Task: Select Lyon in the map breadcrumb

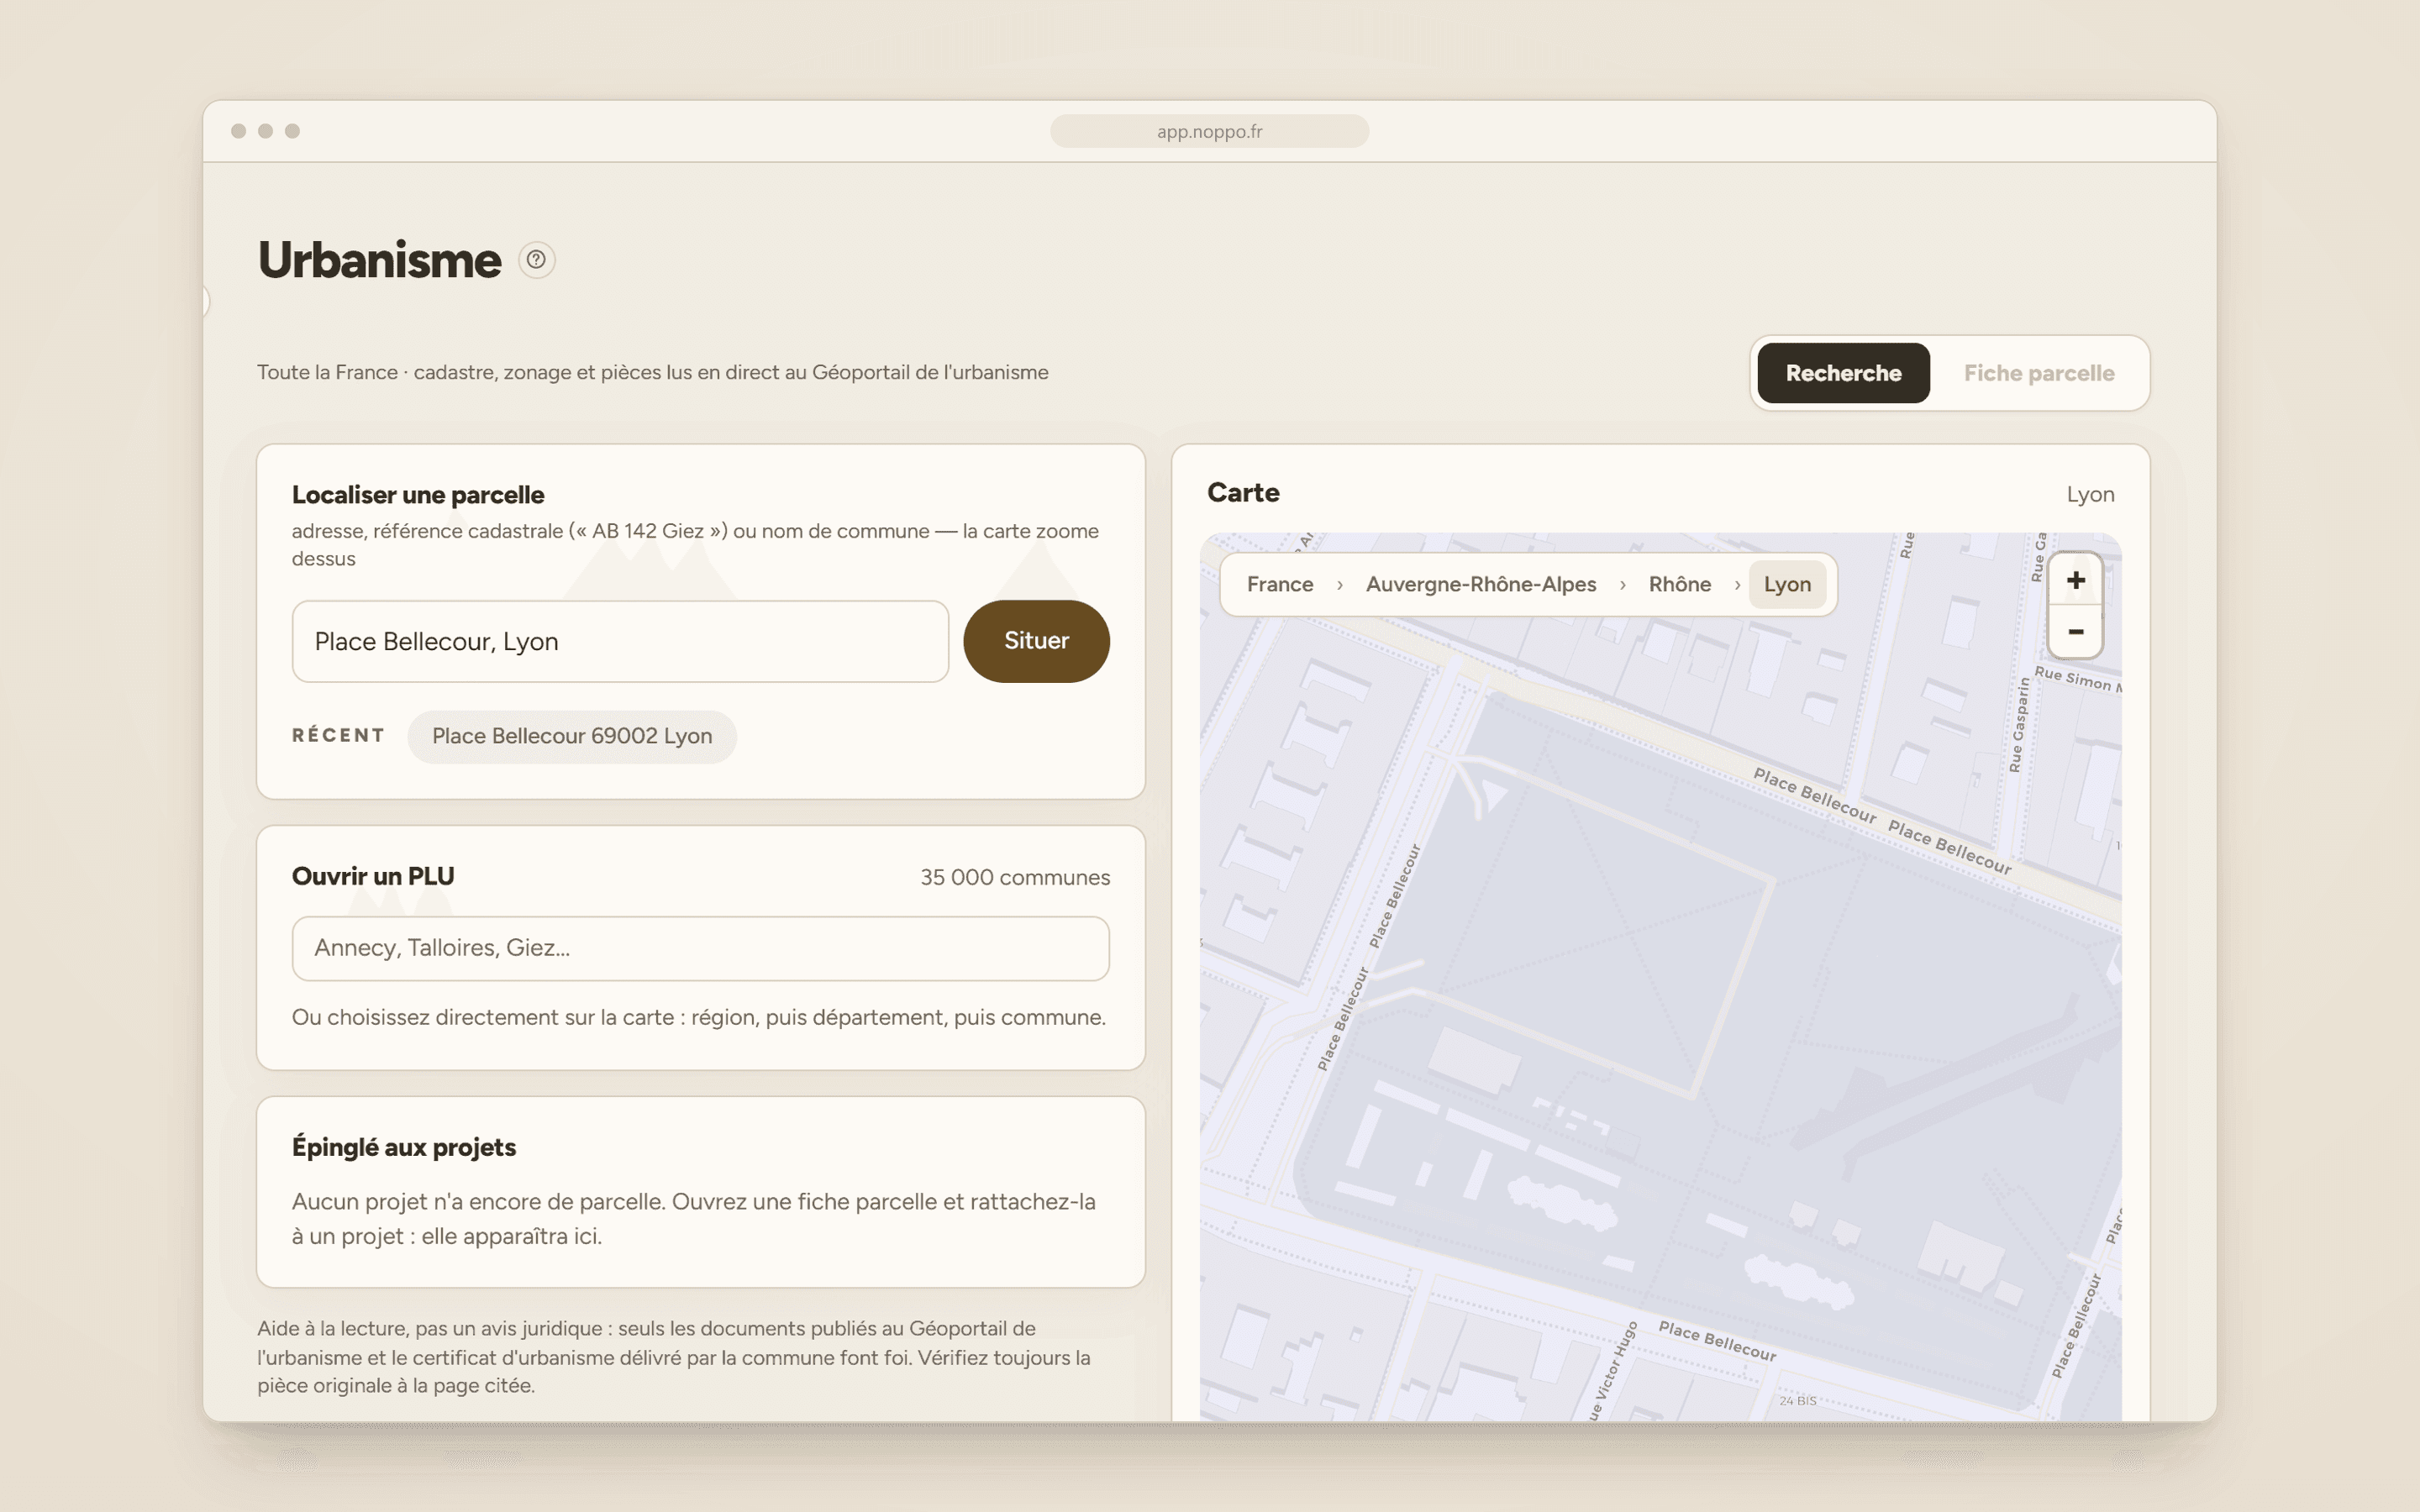Action: (x=1787, y=584)
